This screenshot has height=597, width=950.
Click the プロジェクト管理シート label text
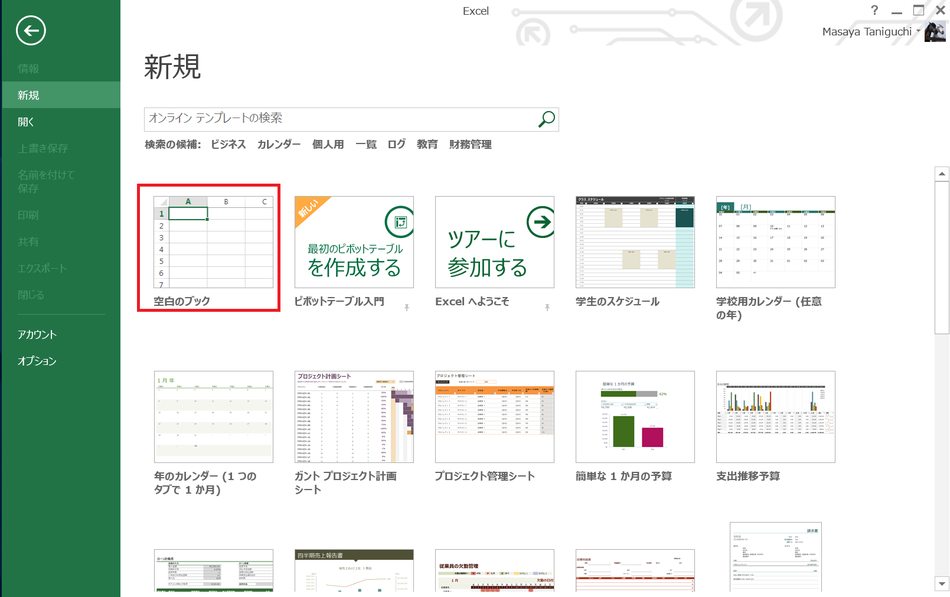click(485, 476)
